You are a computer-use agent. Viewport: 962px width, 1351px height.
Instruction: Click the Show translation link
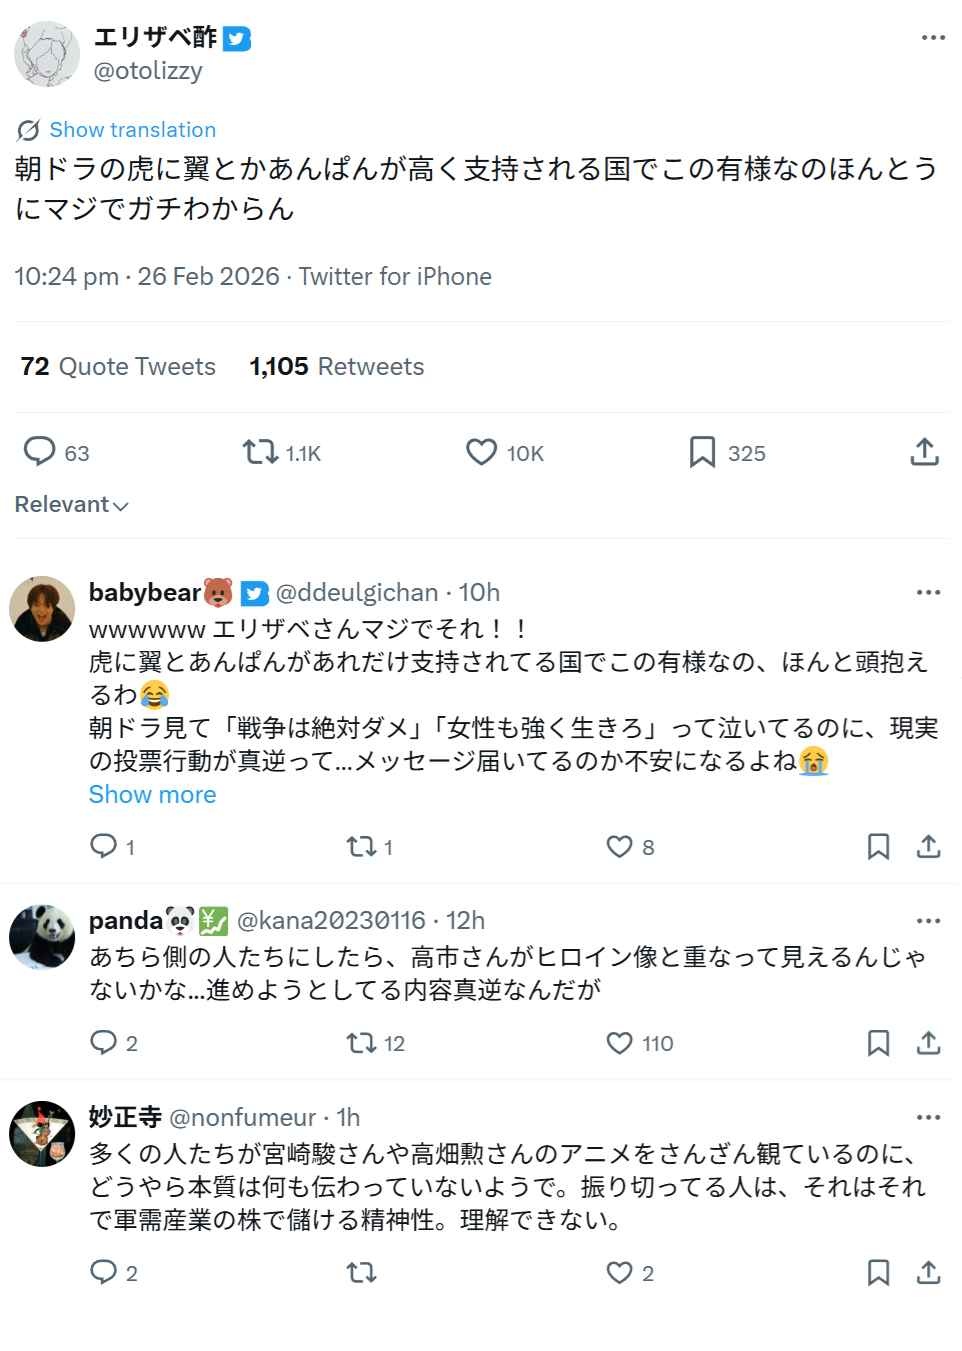tap(132, 130)
